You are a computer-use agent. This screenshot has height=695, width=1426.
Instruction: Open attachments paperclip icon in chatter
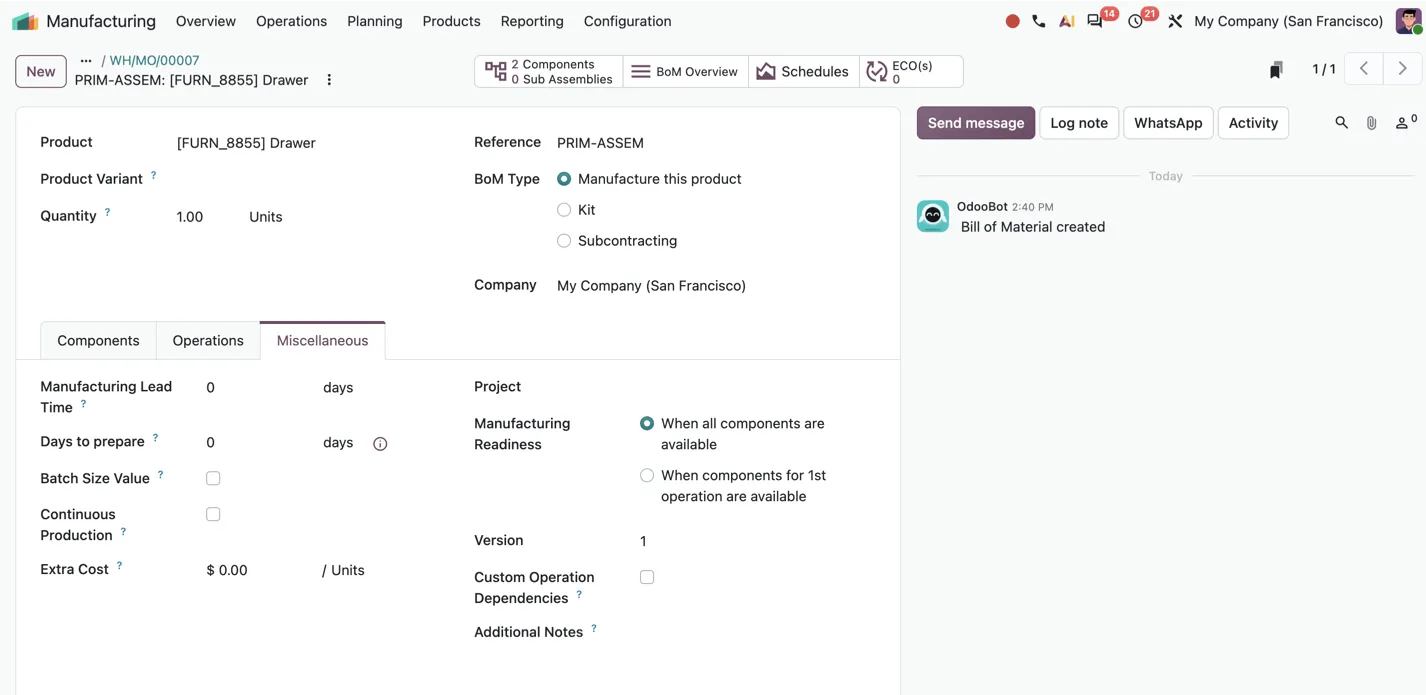point(1372,123)
